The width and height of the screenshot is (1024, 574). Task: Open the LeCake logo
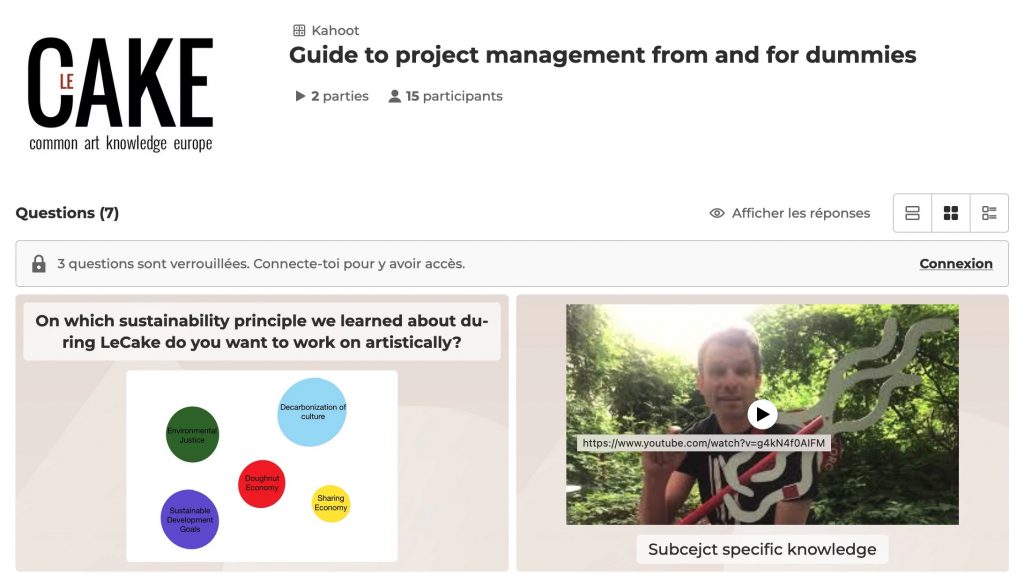tap(121, 93)
